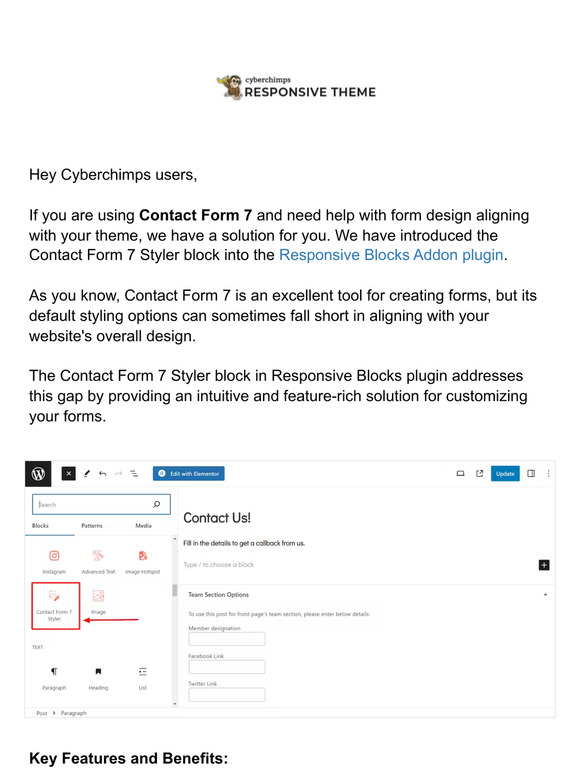Click the Update button

pos(505,474)
